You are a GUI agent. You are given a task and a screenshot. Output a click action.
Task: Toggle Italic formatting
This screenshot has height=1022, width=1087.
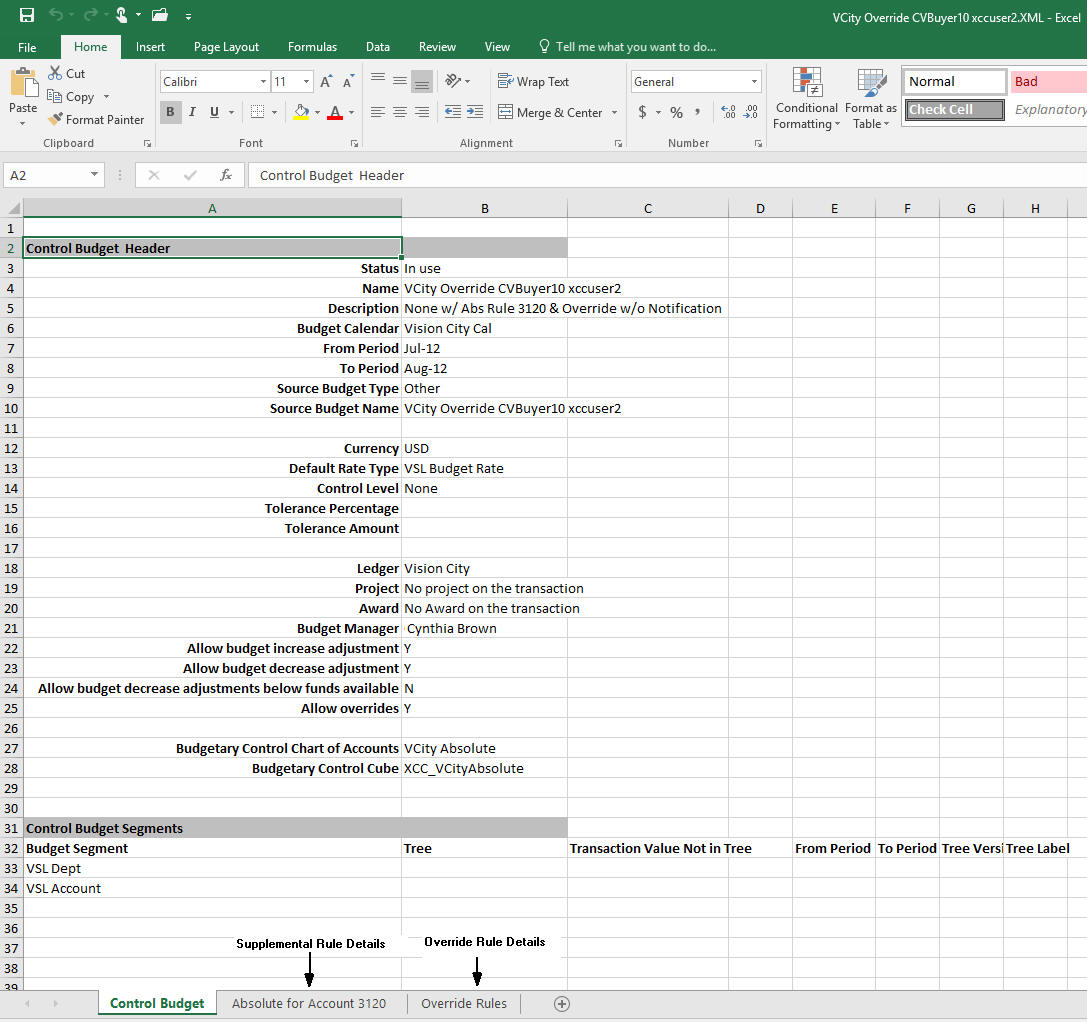click(x=192, y=112)
